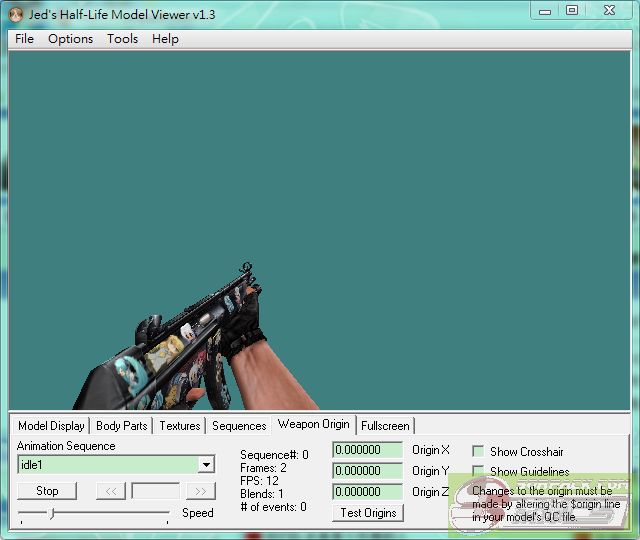640x540 pixels.
Task: Open the Help menu
Action: point(165,39)
